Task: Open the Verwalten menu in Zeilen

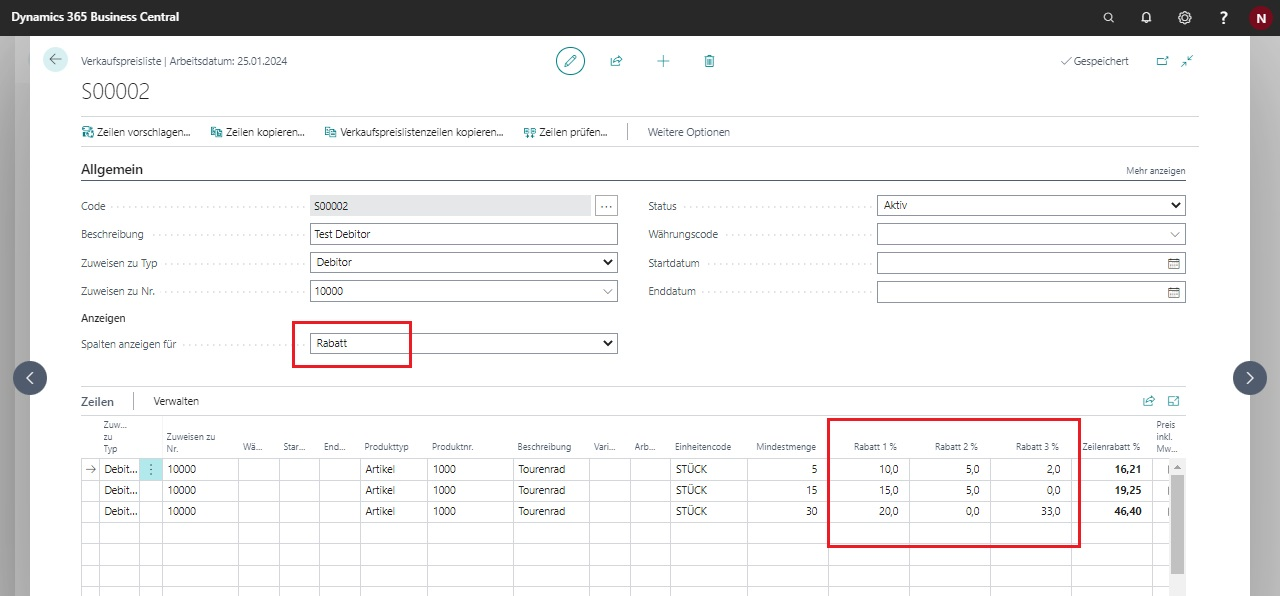Action: (176, 401)
